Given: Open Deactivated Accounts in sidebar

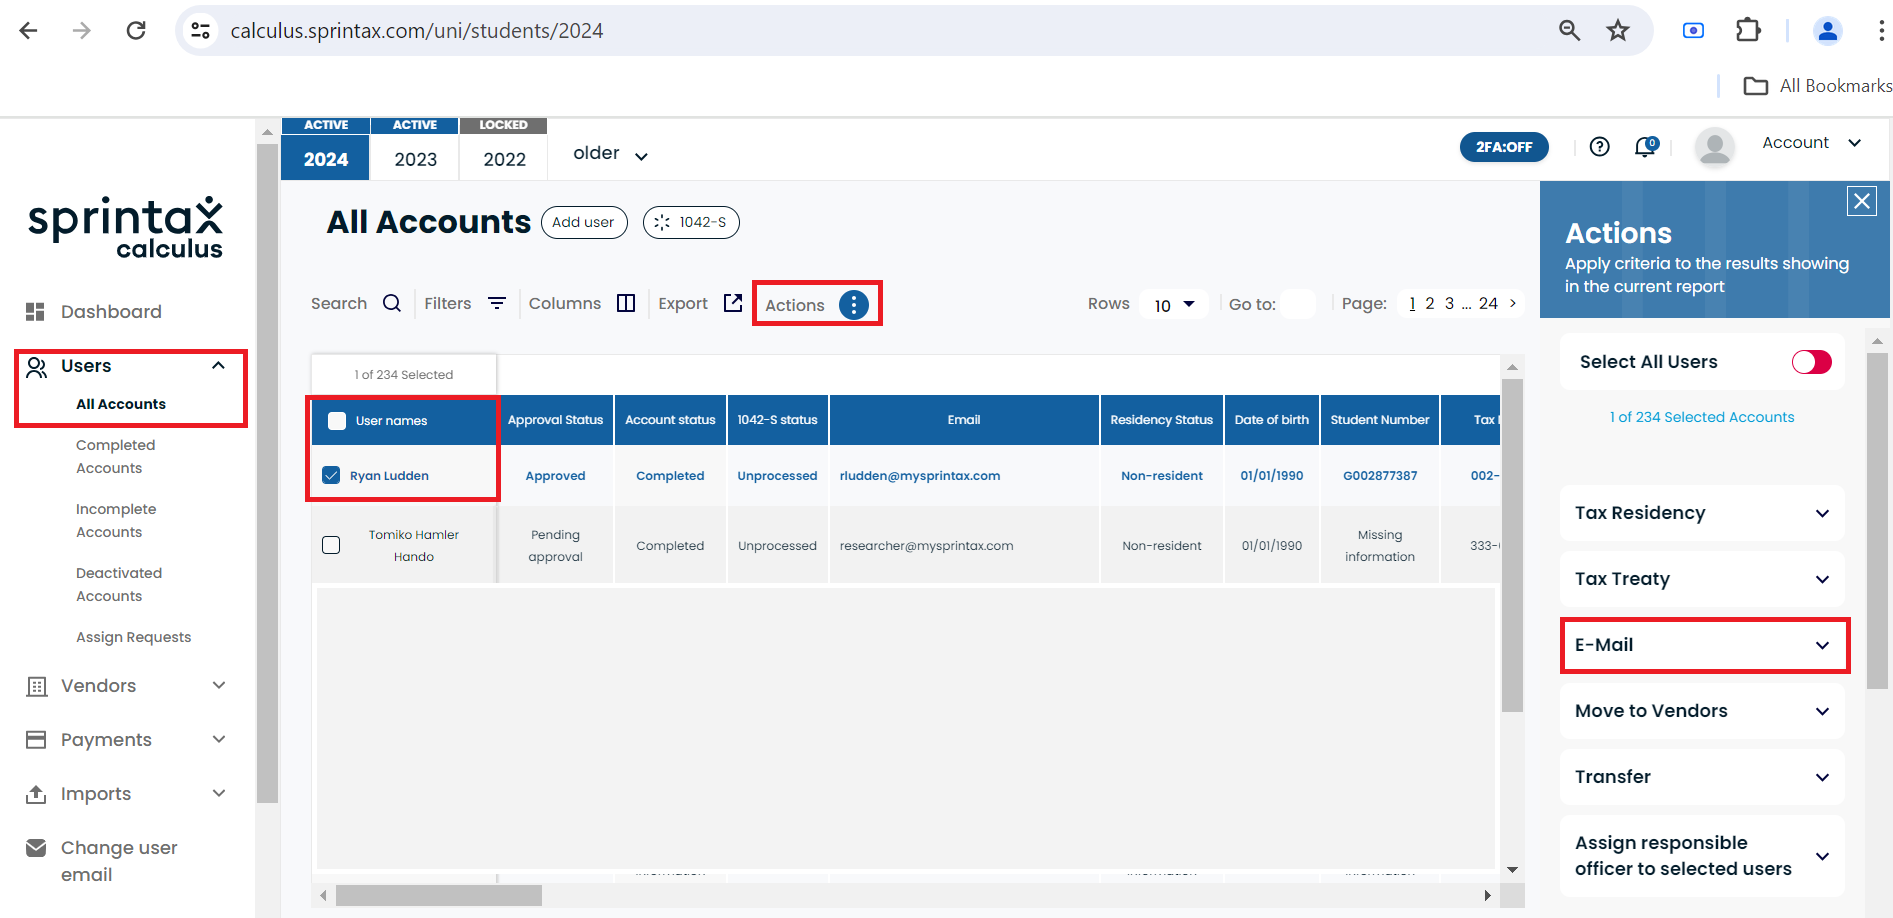Looking at the screenshot, I should pyautogui.click(x=119, y=585).
